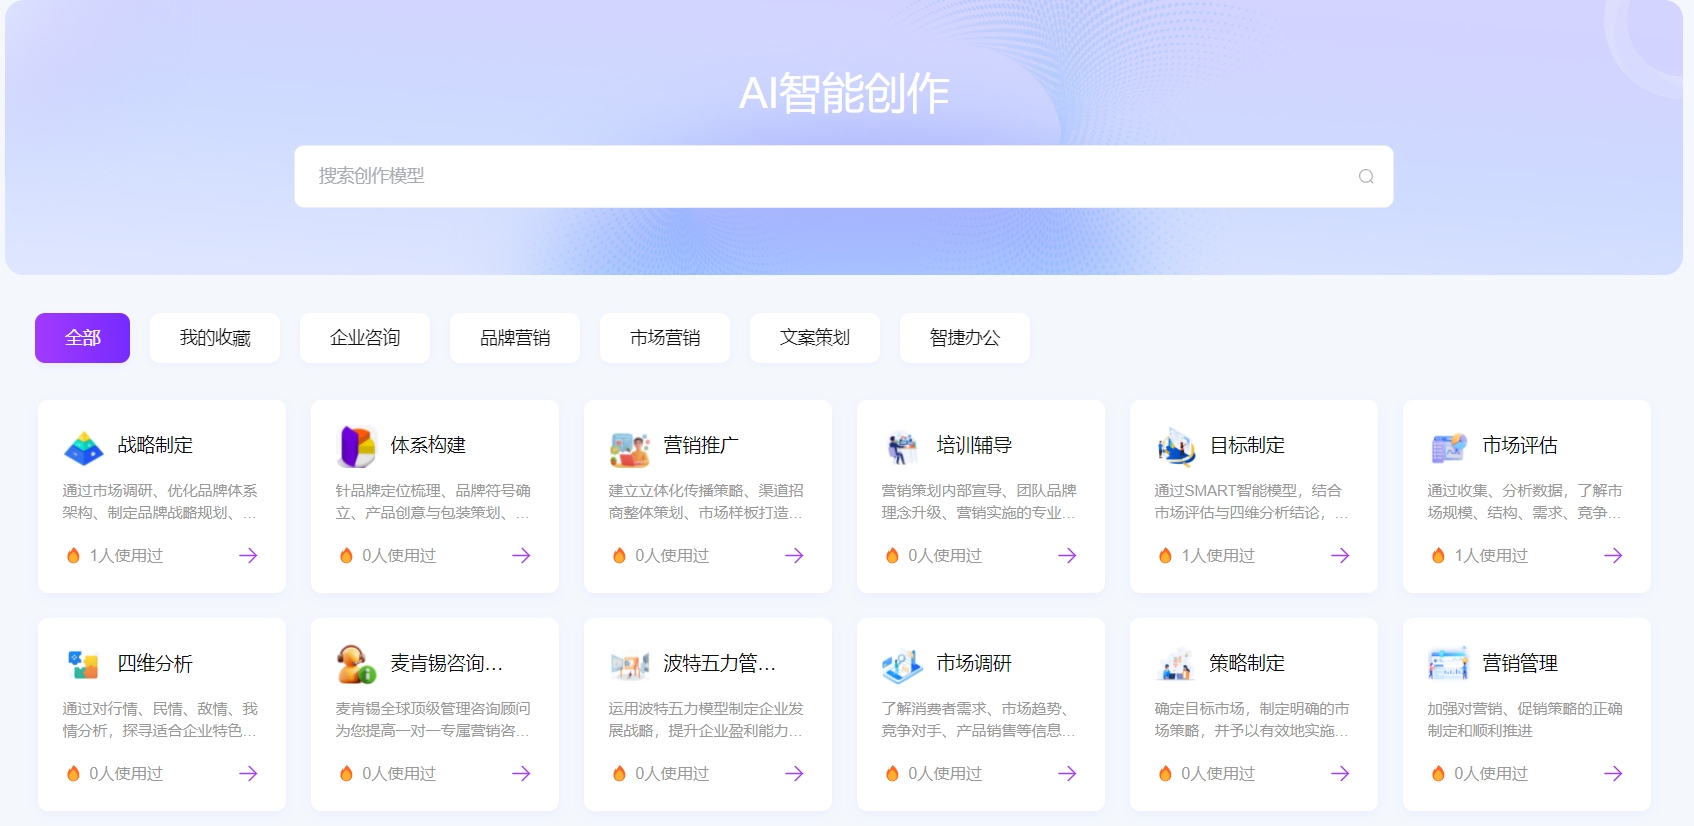
Task: Open 市场评估 via its arrow icon
Action: [x=1613, y=555]
